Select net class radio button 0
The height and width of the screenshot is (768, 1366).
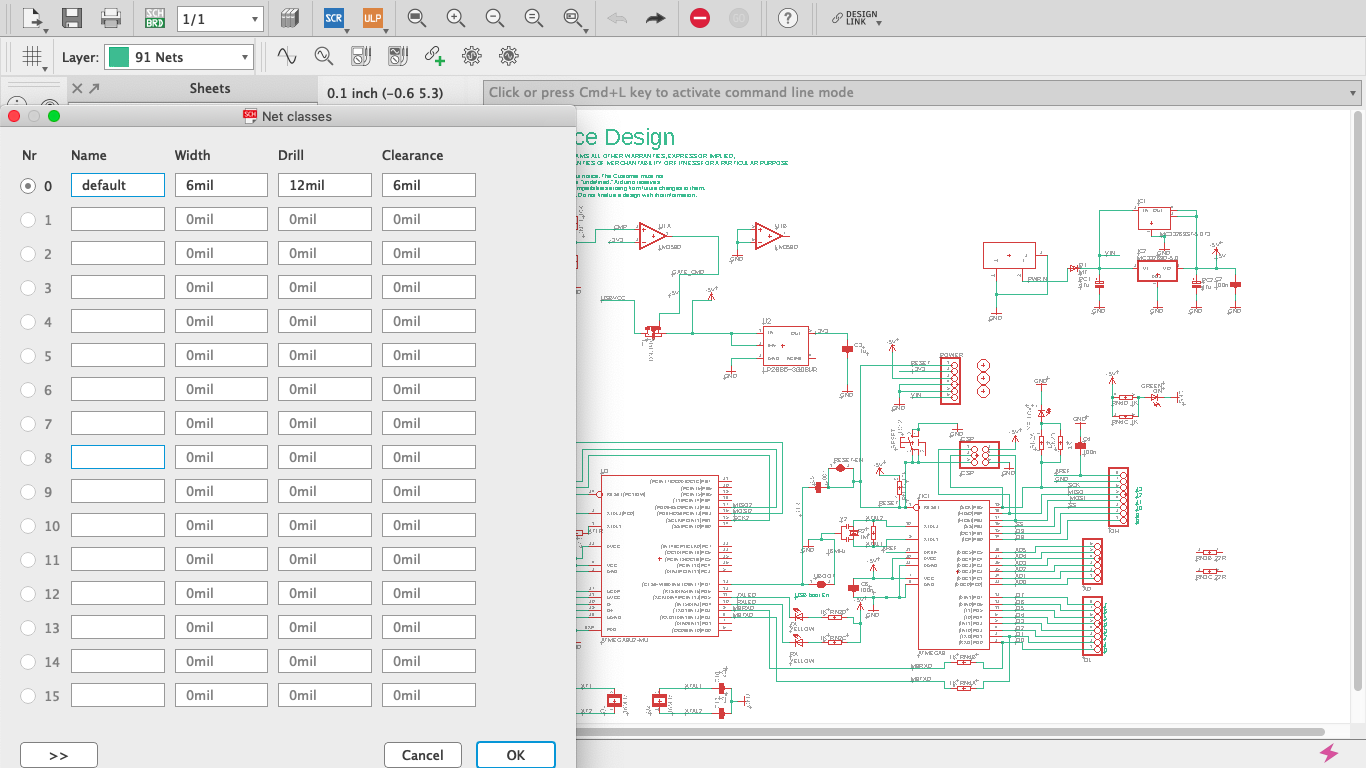click(28, 185)
